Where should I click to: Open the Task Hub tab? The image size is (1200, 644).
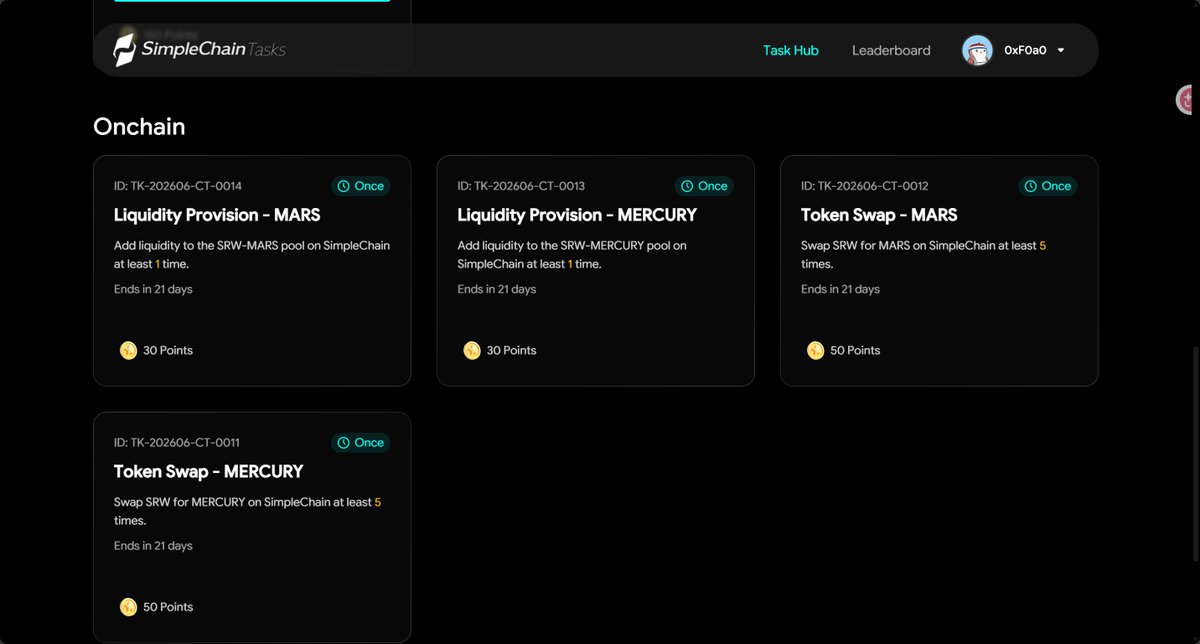pyautogui.click(x=790, y=50)
